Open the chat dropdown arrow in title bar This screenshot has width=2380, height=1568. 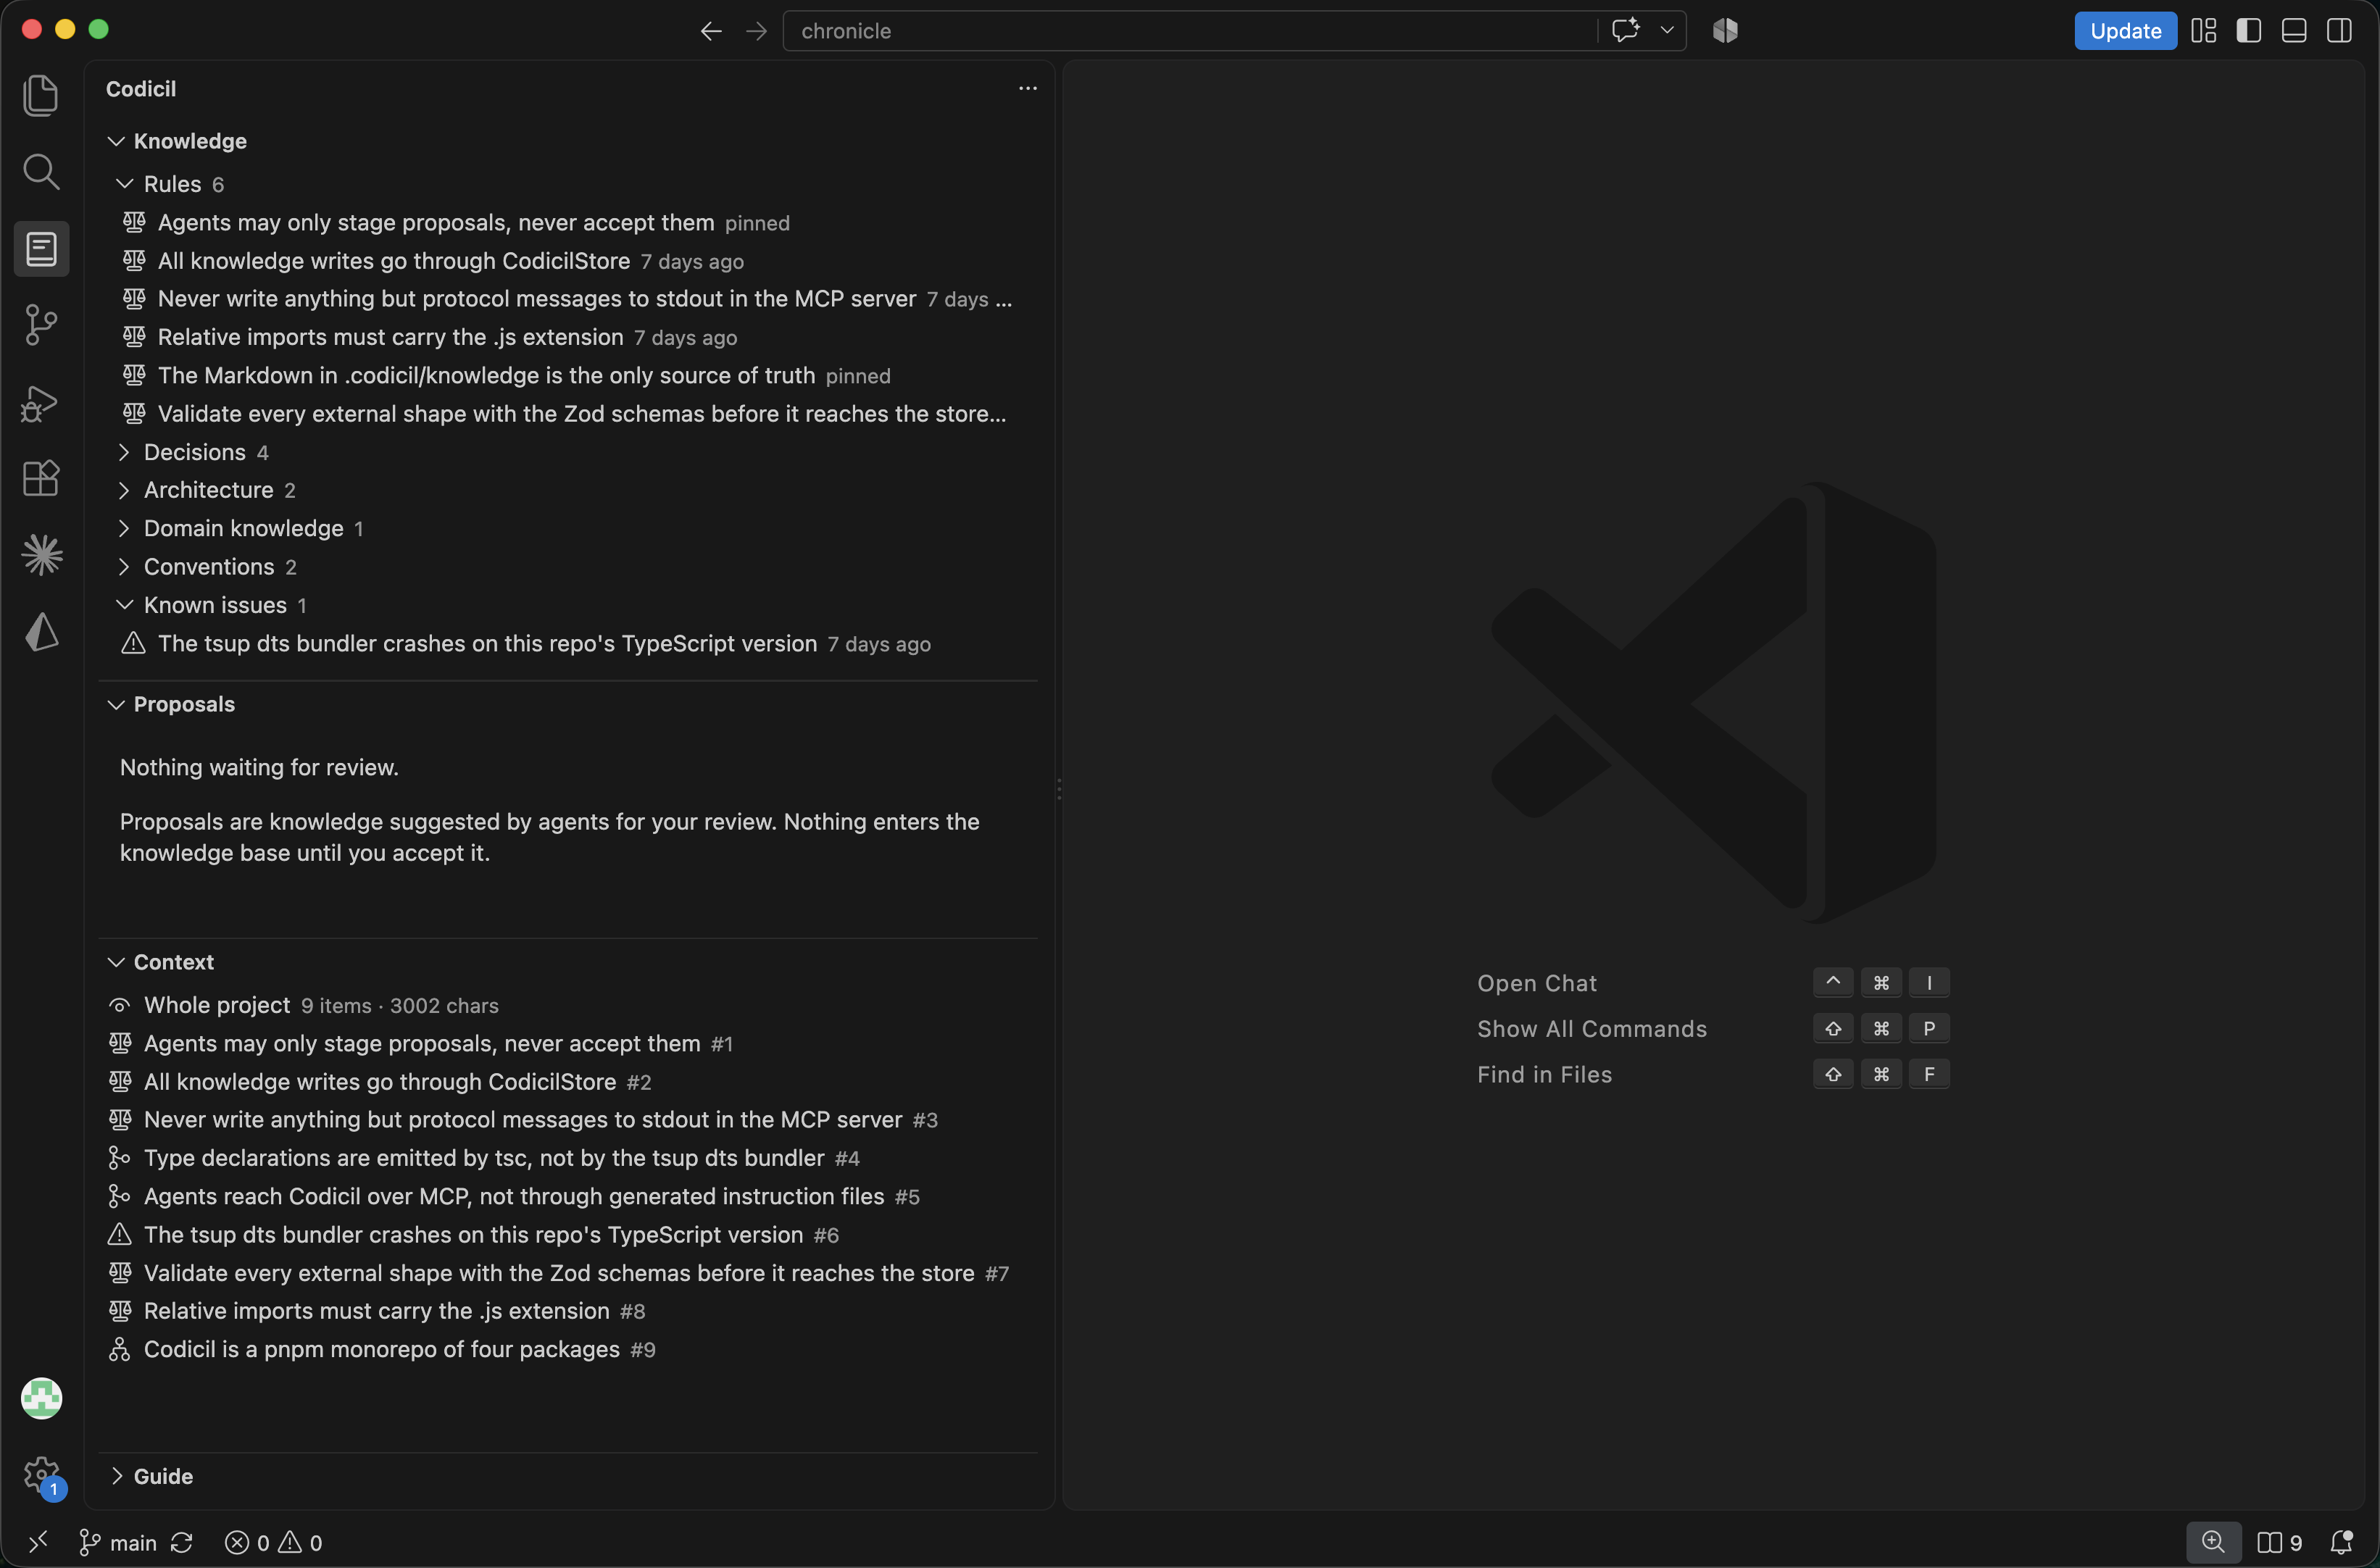(1667, 30)
